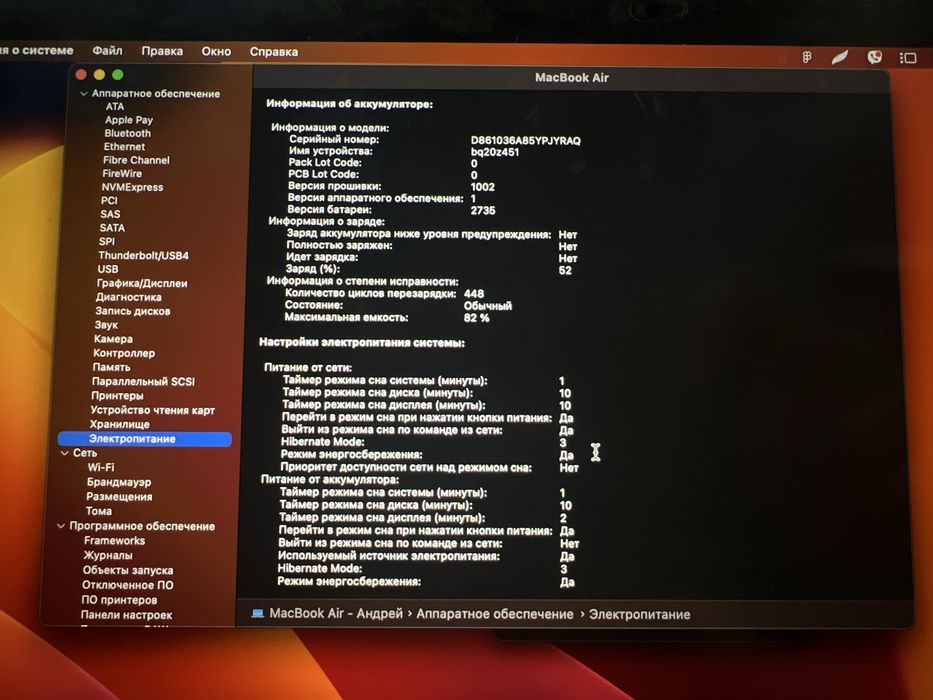Select FireWire in the sidebar
933x700 pixels.
(x=122, y=173)
